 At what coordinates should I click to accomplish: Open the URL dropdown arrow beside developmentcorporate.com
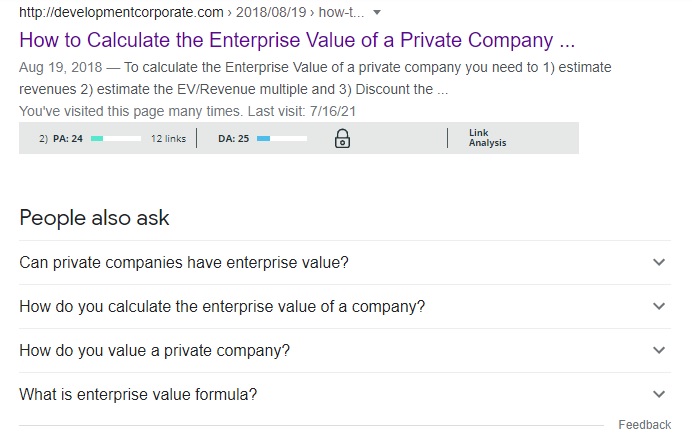coord(376,12)
